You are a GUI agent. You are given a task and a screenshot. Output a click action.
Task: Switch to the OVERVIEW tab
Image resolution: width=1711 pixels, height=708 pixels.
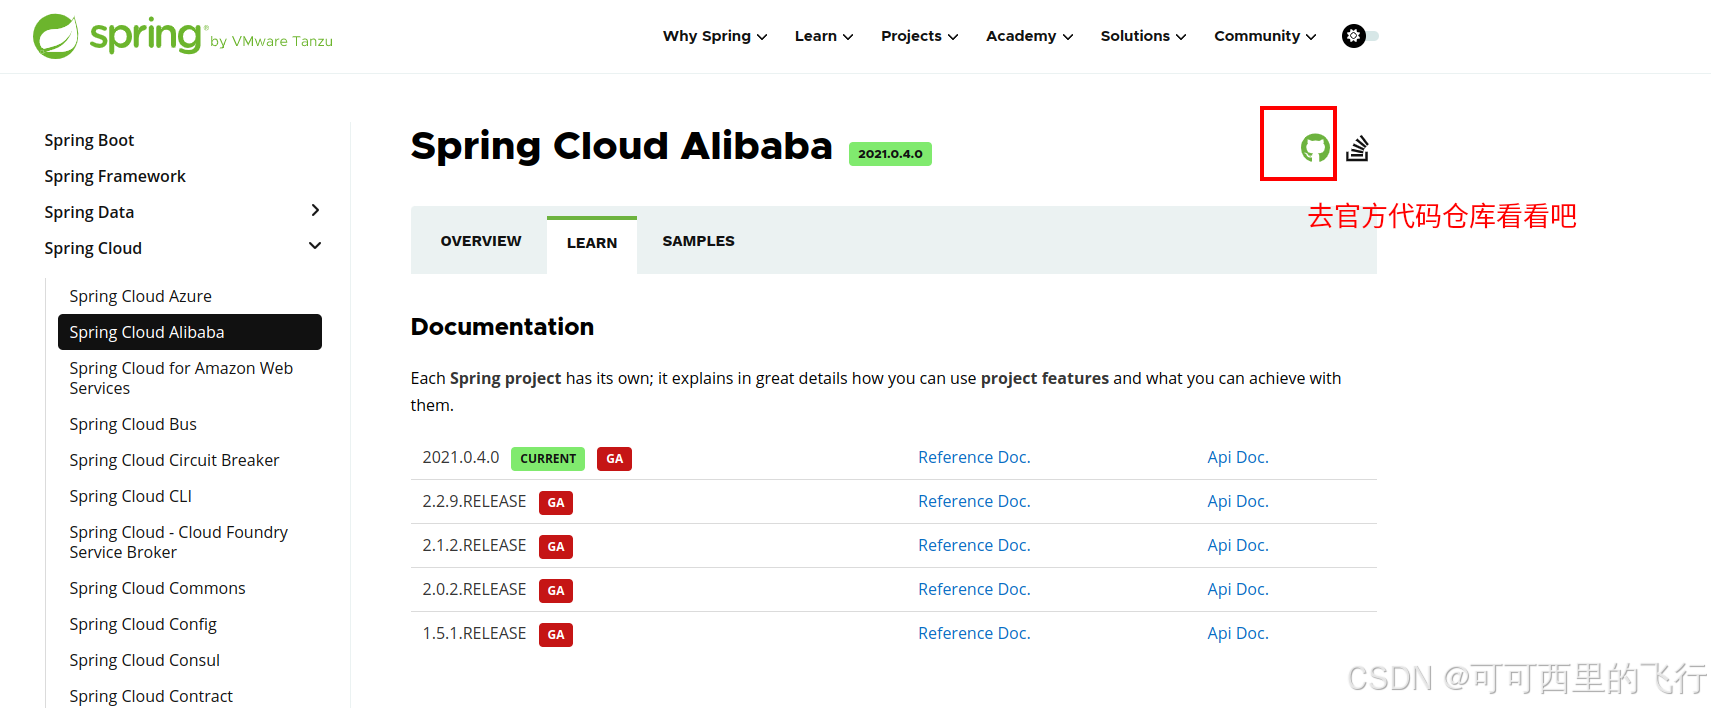point(481,241)
